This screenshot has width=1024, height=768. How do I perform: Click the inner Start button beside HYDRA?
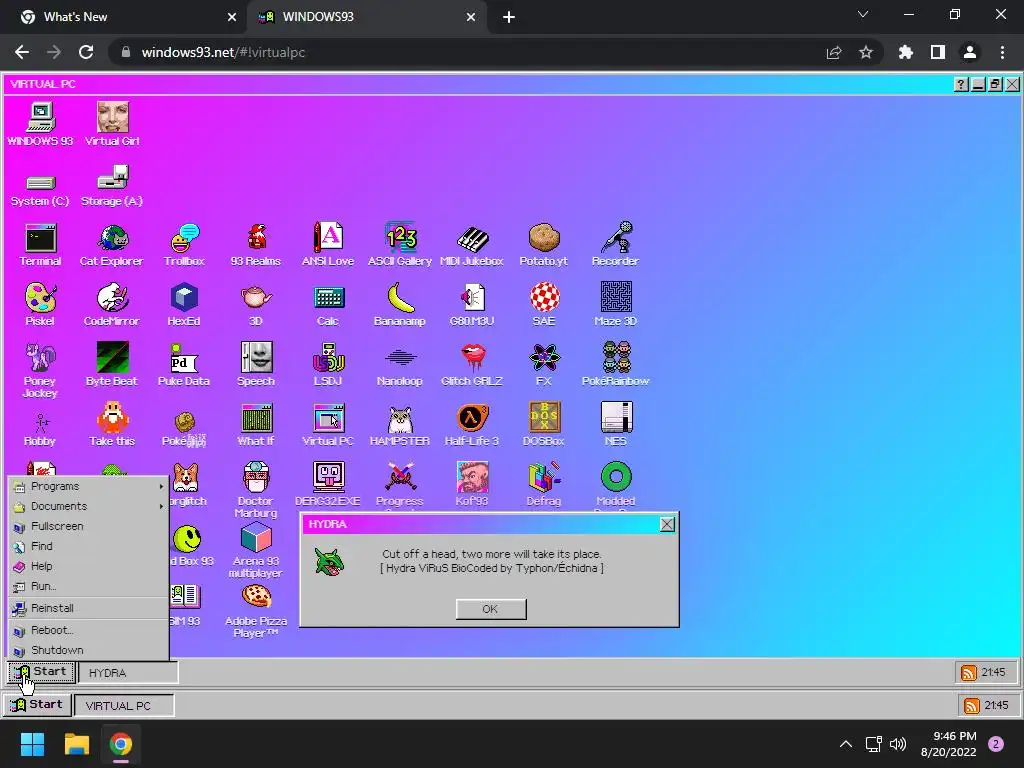(42, 672)
